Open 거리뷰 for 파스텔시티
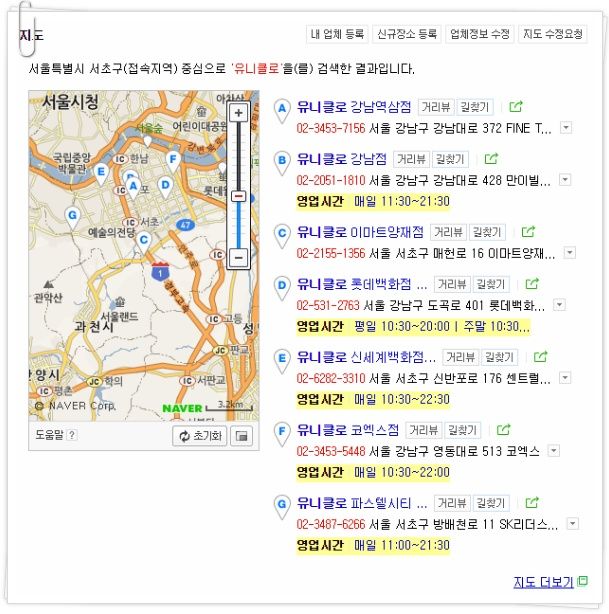This screenshot has height=614, width=609. tap(452, 503)
